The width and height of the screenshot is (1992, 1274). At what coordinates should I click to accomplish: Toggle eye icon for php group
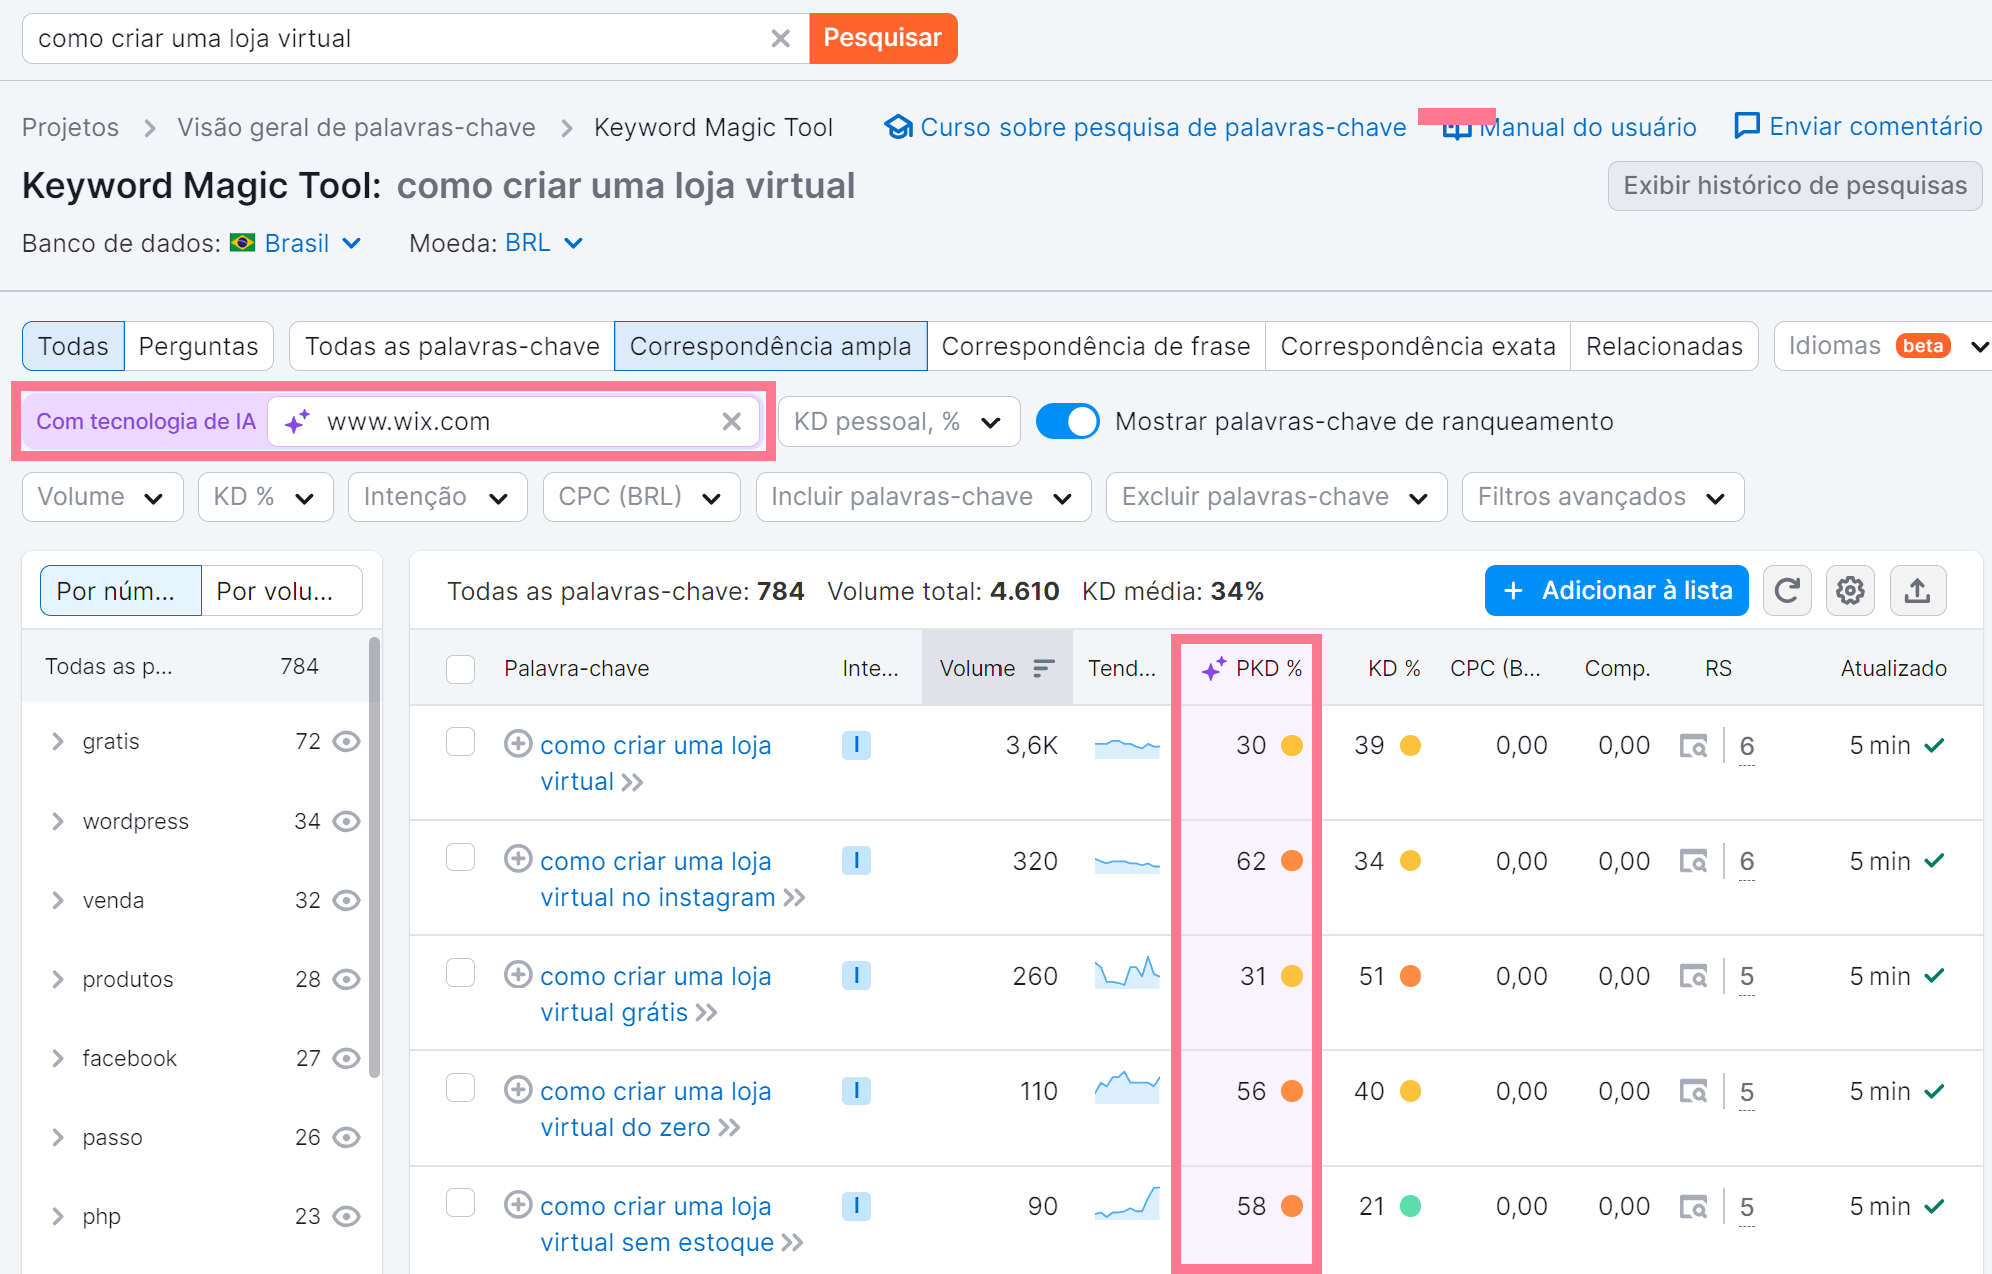coord(346,1216)
